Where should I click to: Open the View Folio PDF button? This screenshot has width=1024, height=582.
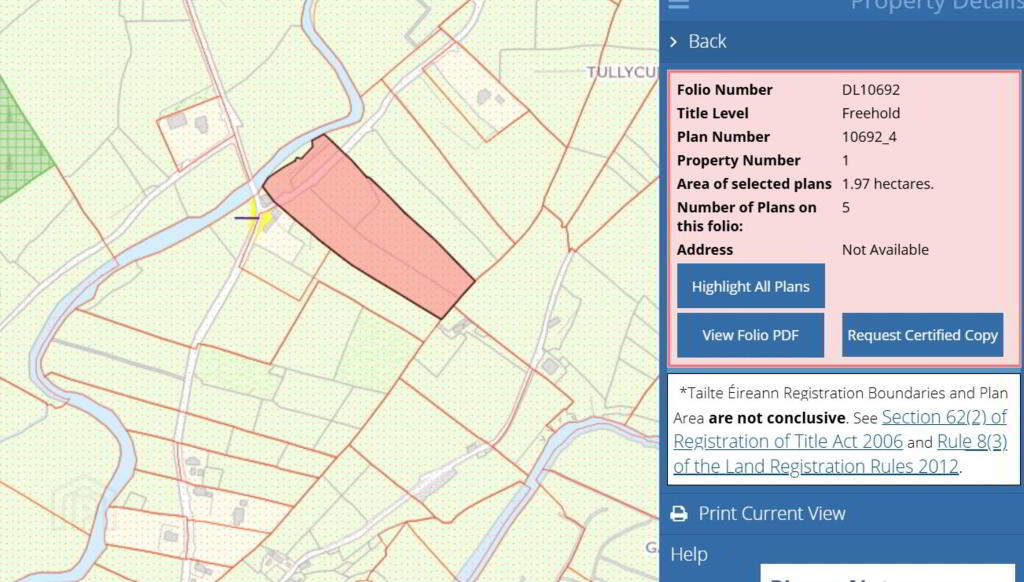pos(750,335)
